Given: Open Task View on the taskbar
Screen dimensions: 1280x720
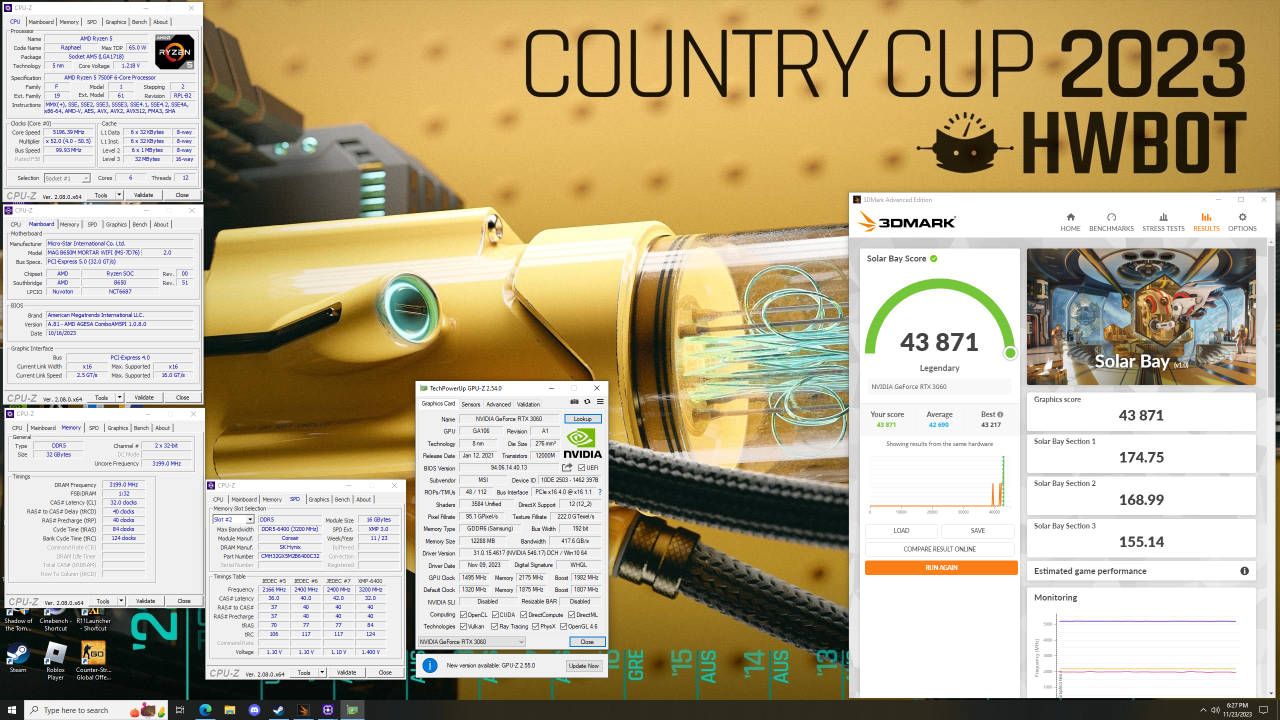Looking at the screenshot, I should [181, 710].
